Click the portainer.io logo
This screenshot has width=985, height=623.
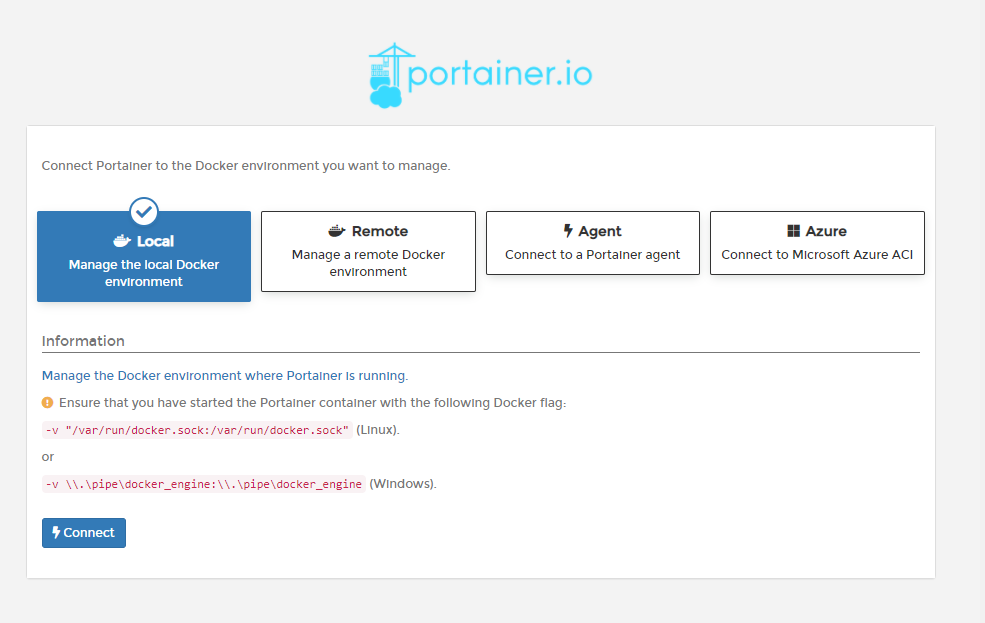click(480, 75)
